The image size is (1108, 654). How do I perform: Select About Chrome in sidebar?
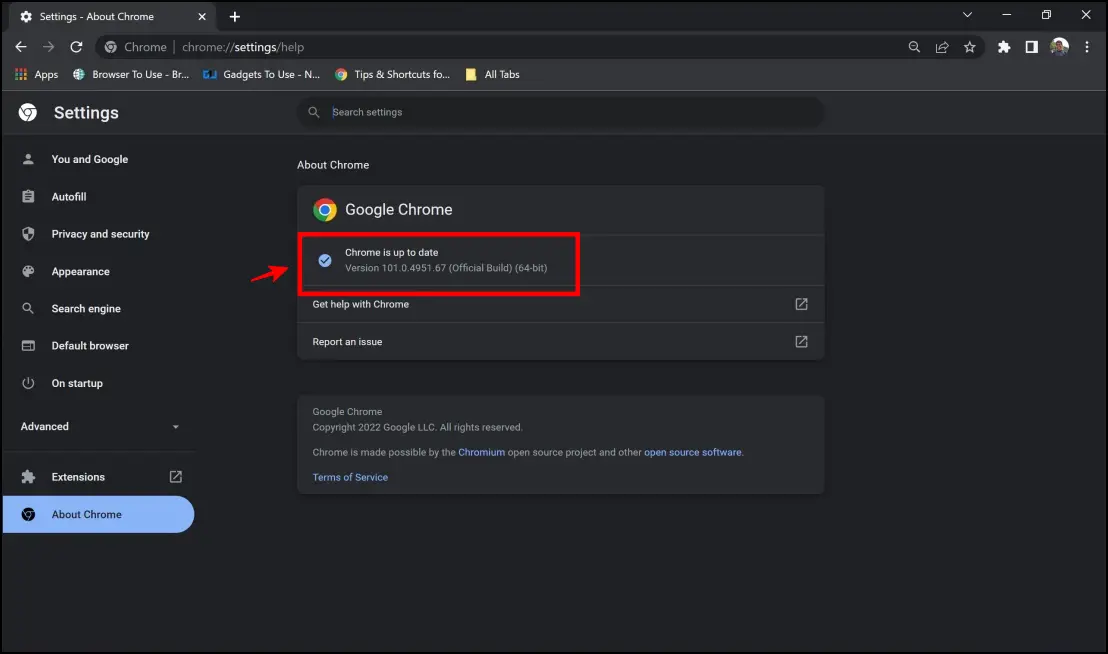pos(99,515)
